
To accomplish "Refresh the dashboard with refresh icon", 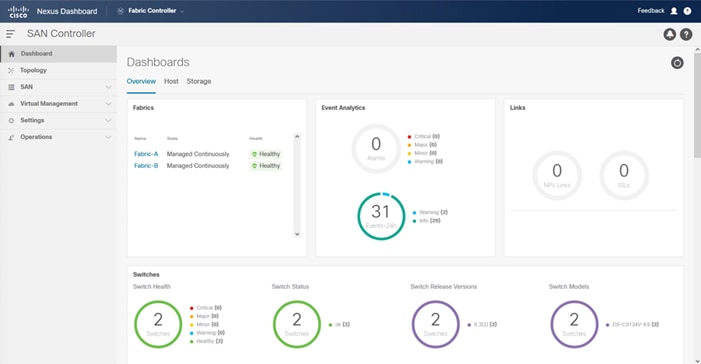I will (x=677, y=63).
